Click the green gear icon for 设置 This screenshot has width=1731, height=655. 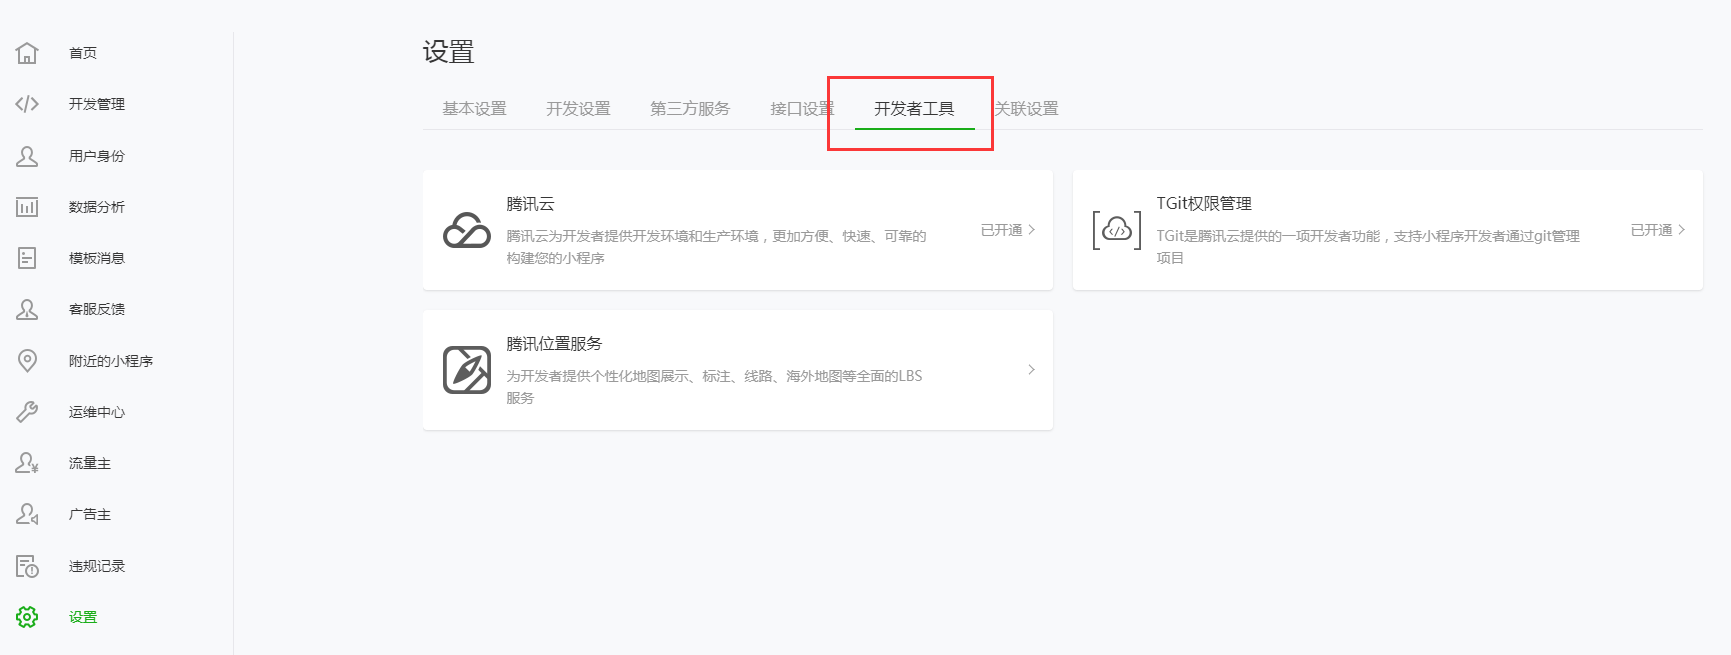tap(27, 617)
